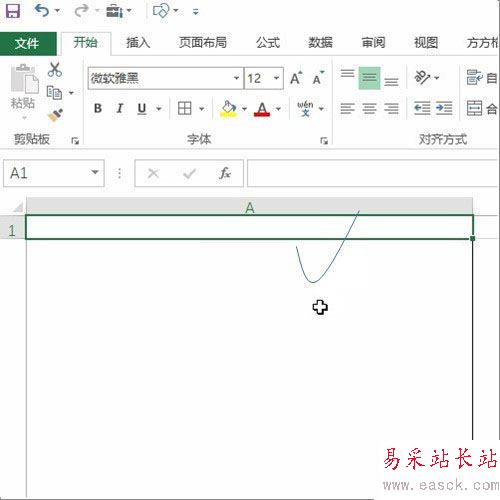
Task: Open the 页面布局 tab
Action: [203, 43]
